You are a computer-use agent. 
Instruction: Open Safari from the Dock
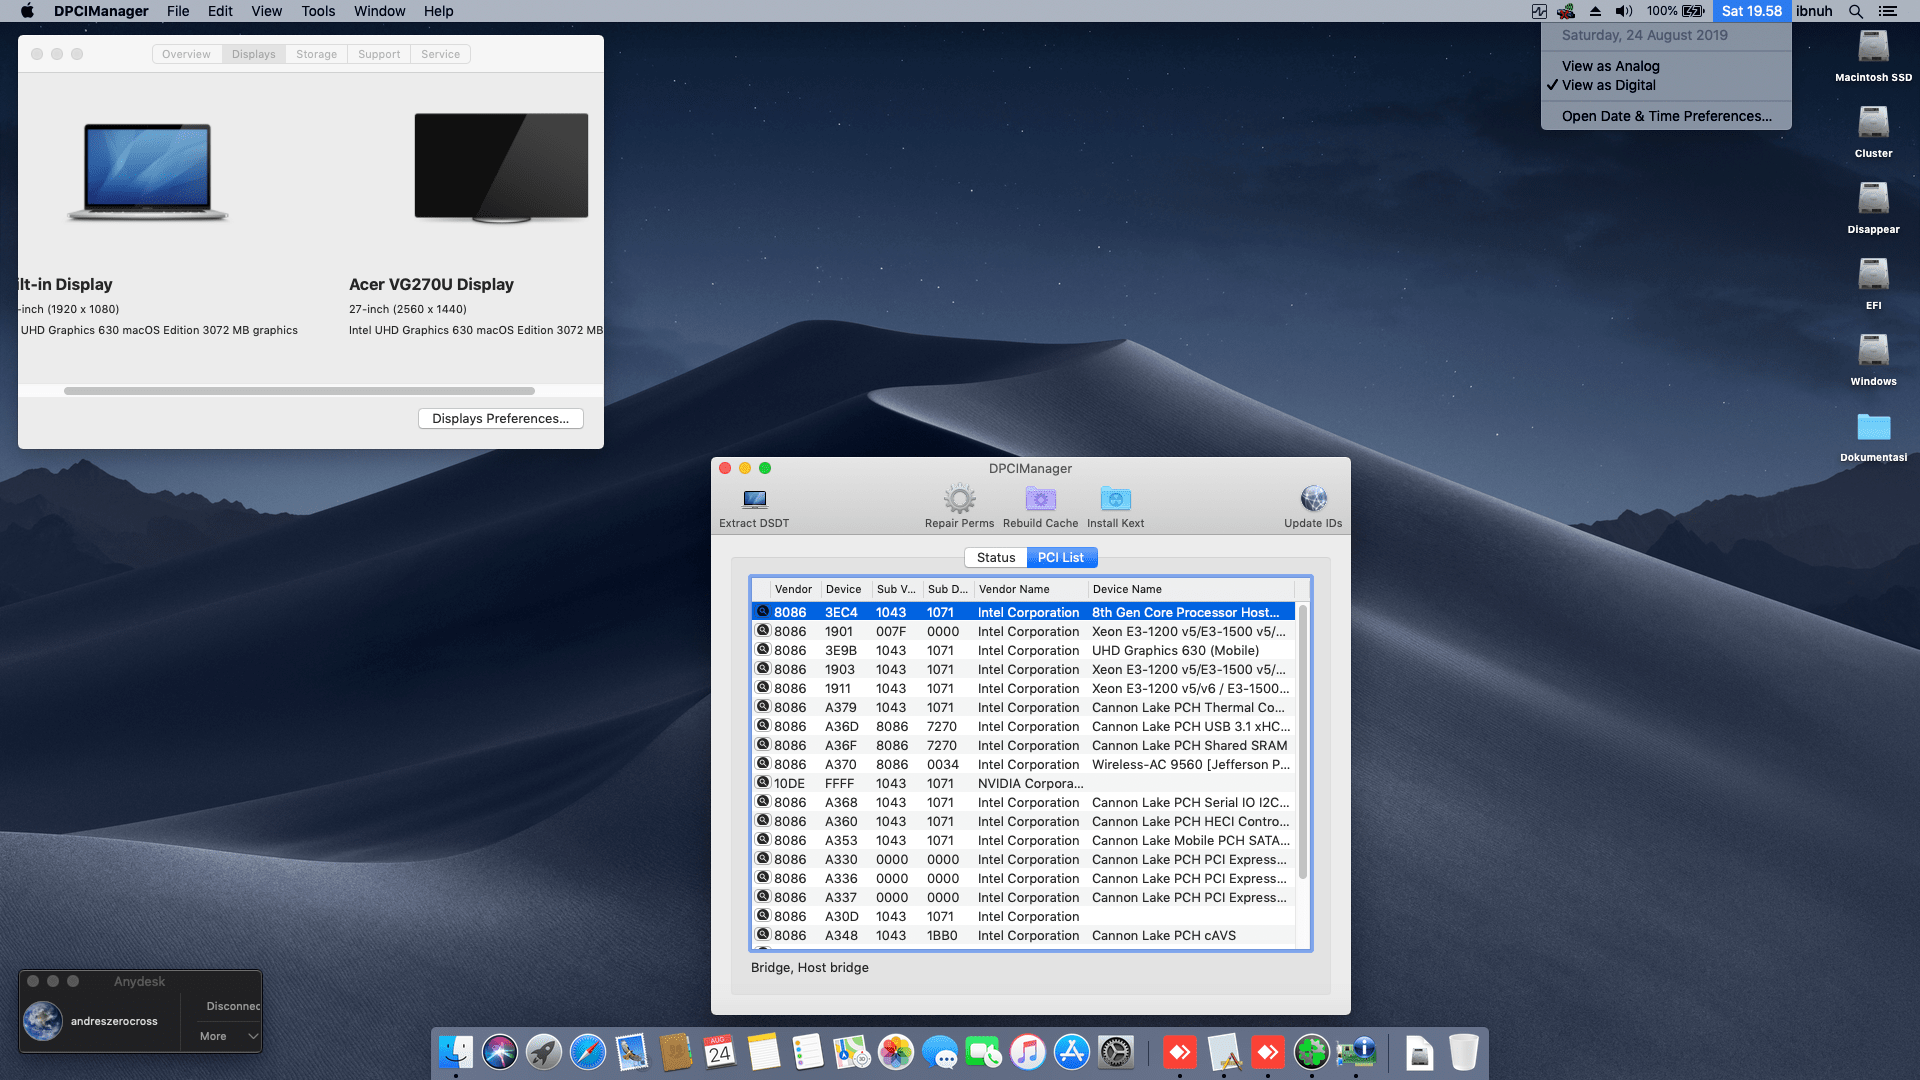588,1052
